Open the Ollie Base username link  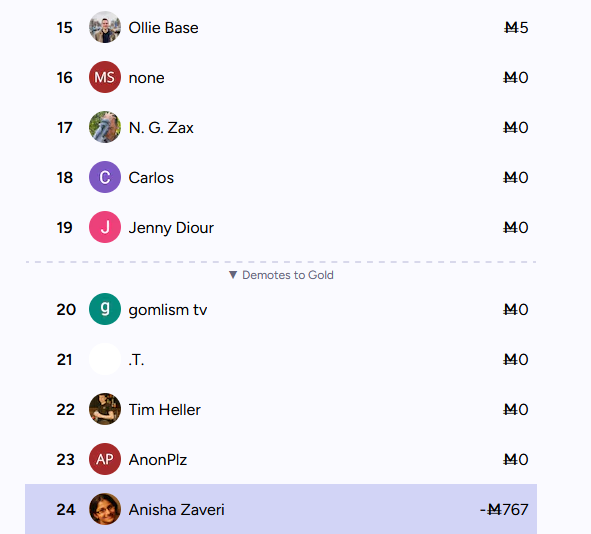pos(163,28)
